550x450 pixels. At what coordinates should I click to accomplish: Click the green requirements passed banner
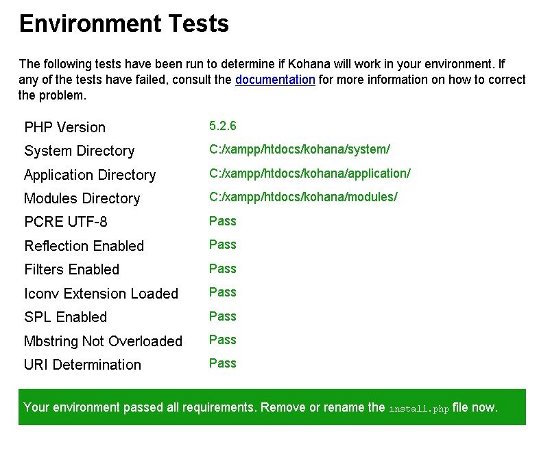point(272,407)
